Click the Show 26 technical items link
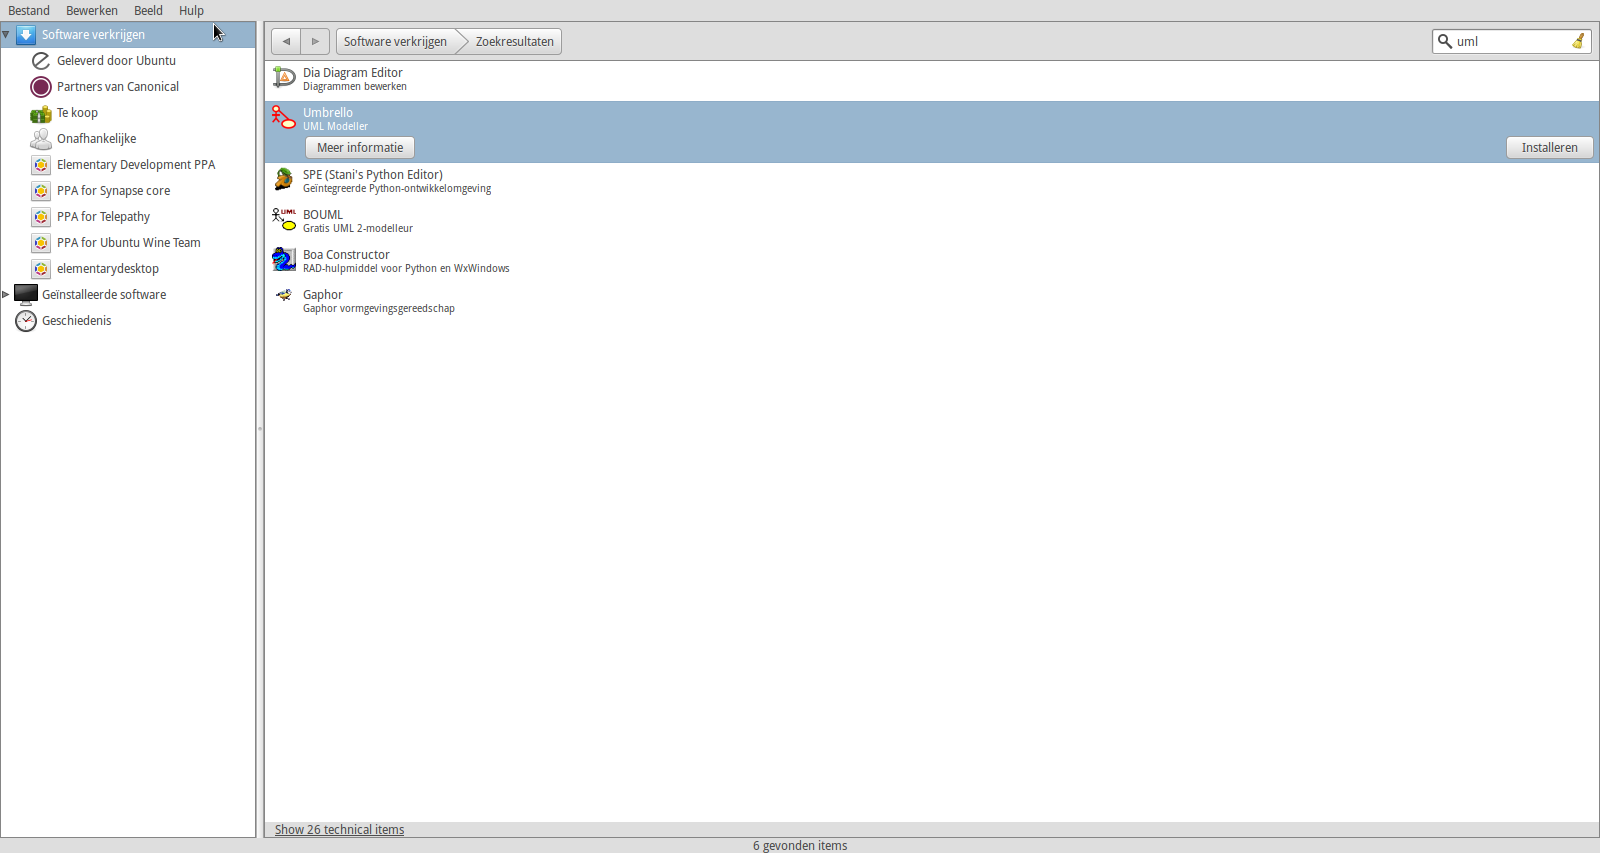The height and width of the screenshot is (853, 1600). pos(339,830)
